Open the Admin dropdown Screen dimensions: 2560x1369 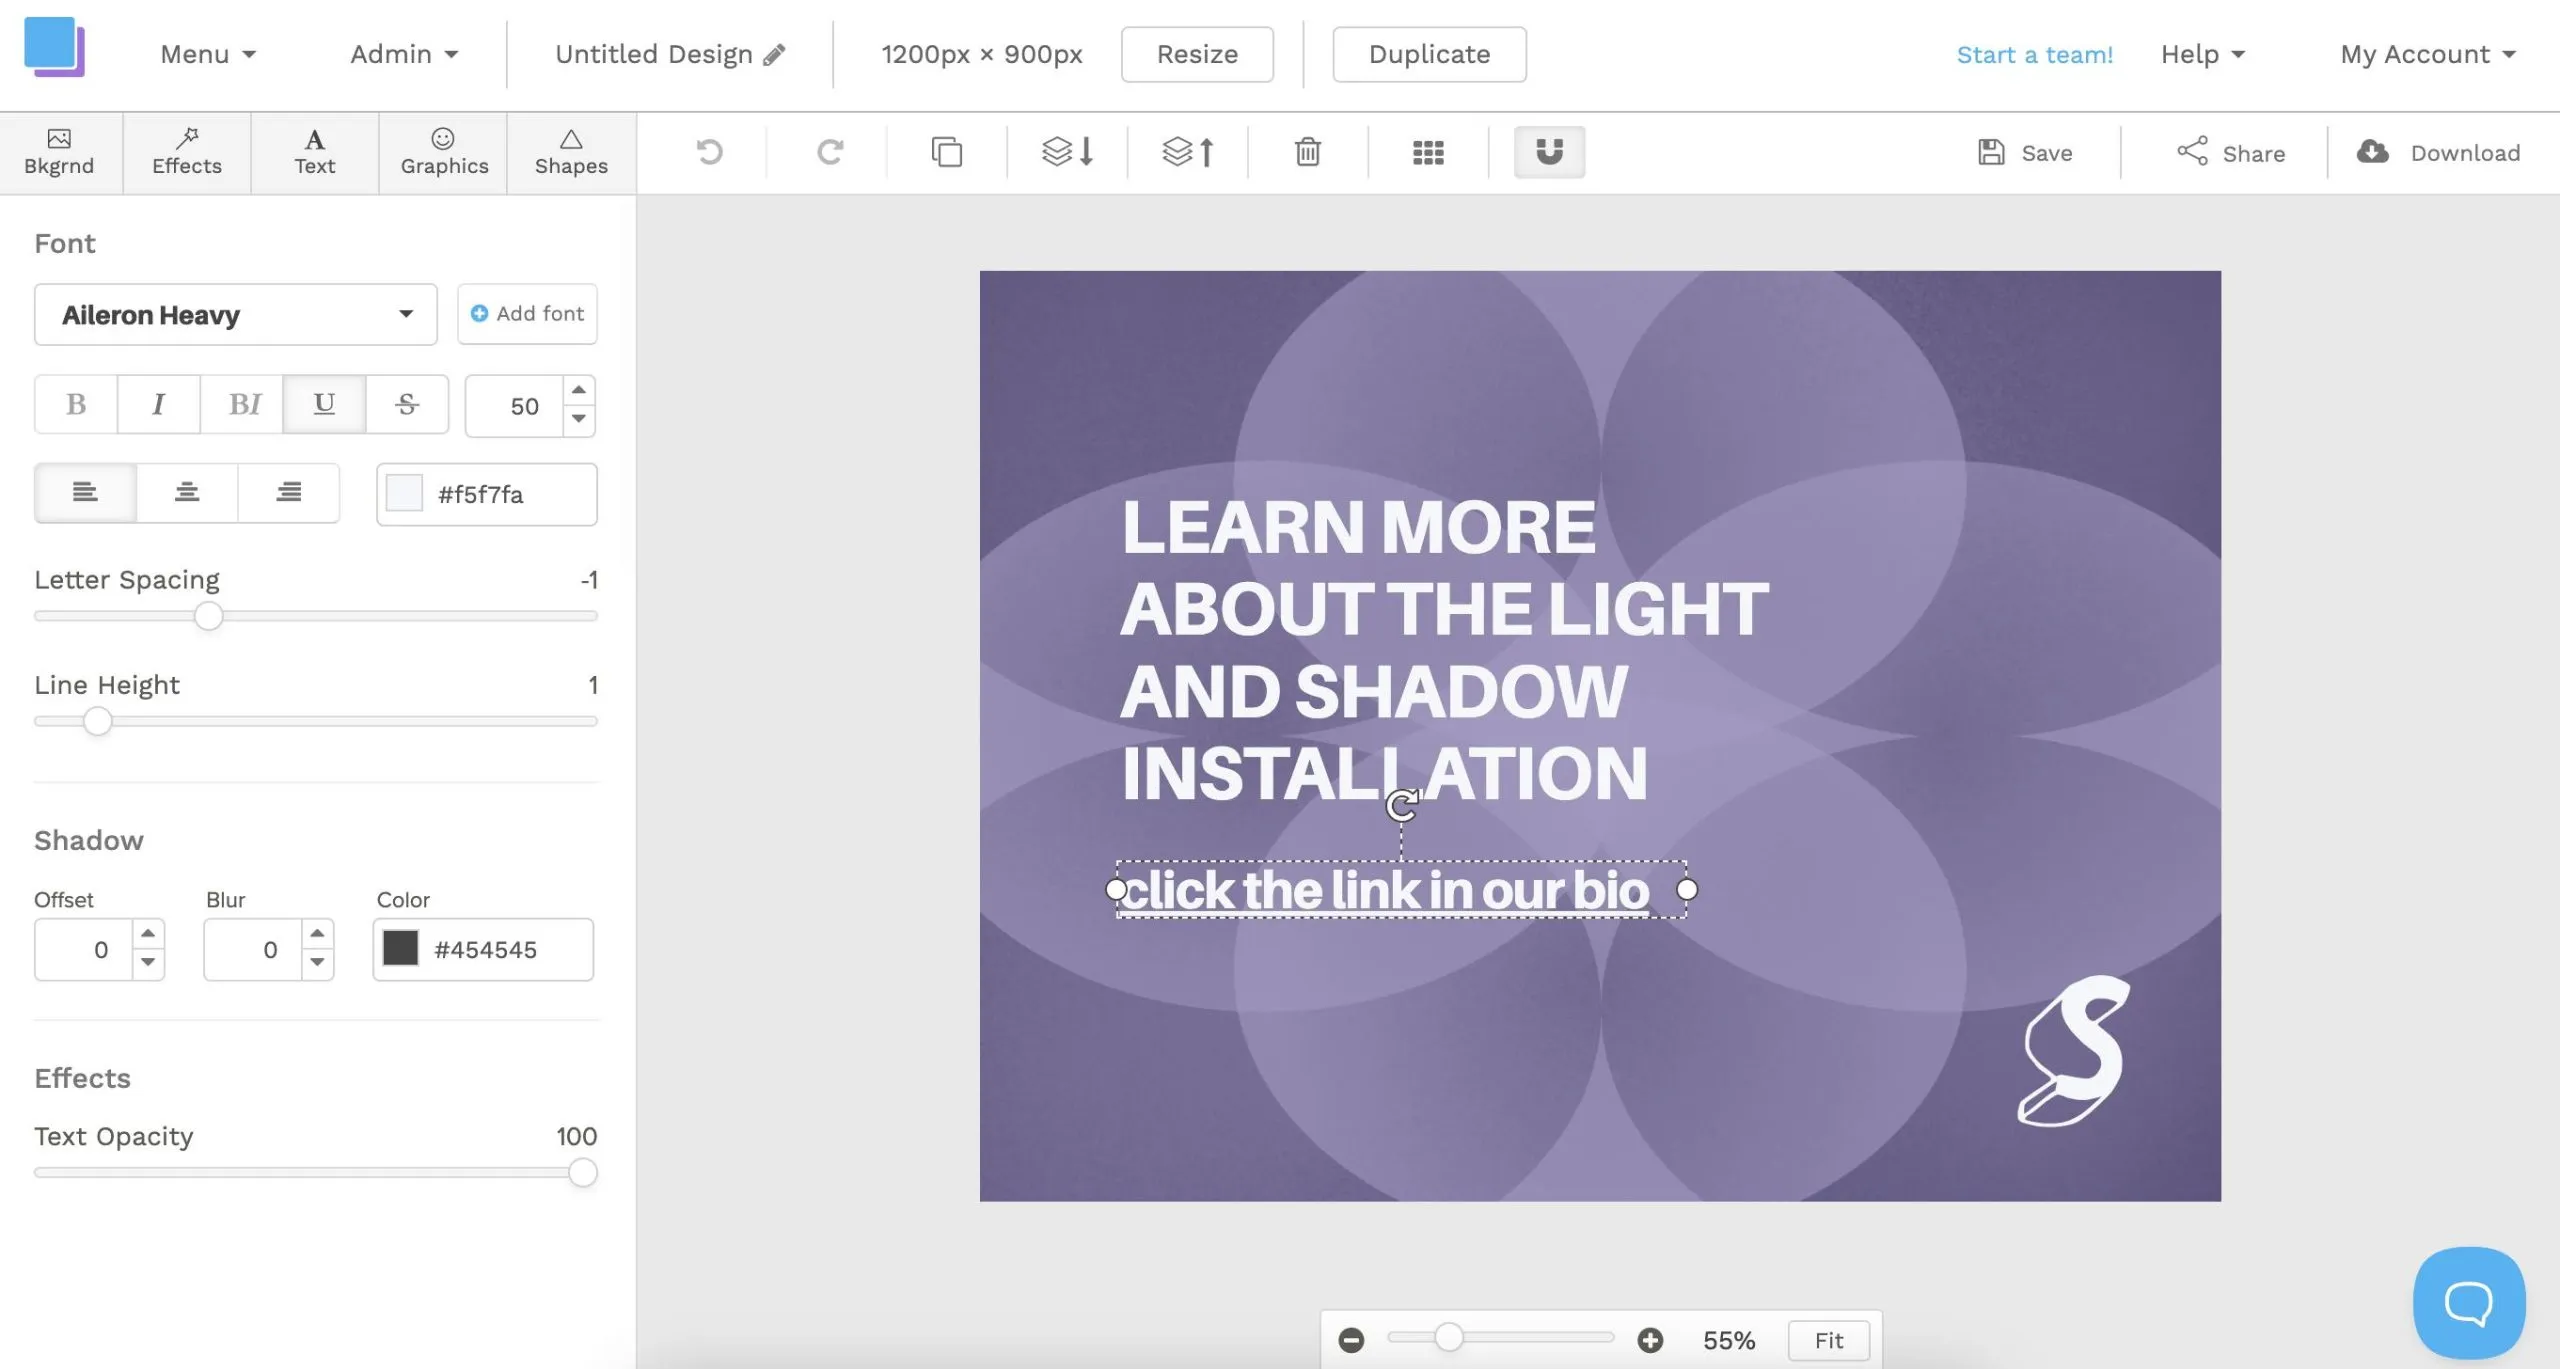point(404,54)
